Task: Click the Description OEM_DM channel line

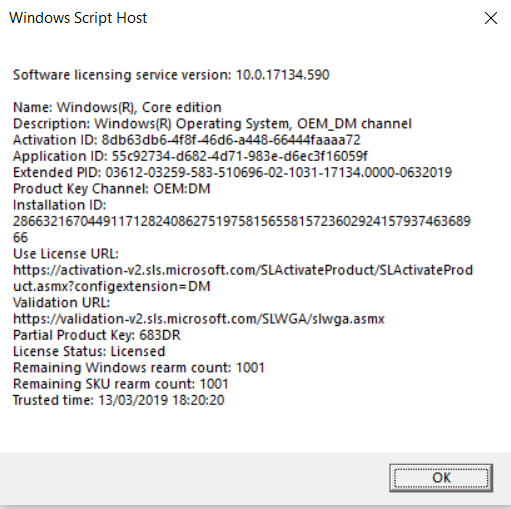Action: 212,124
